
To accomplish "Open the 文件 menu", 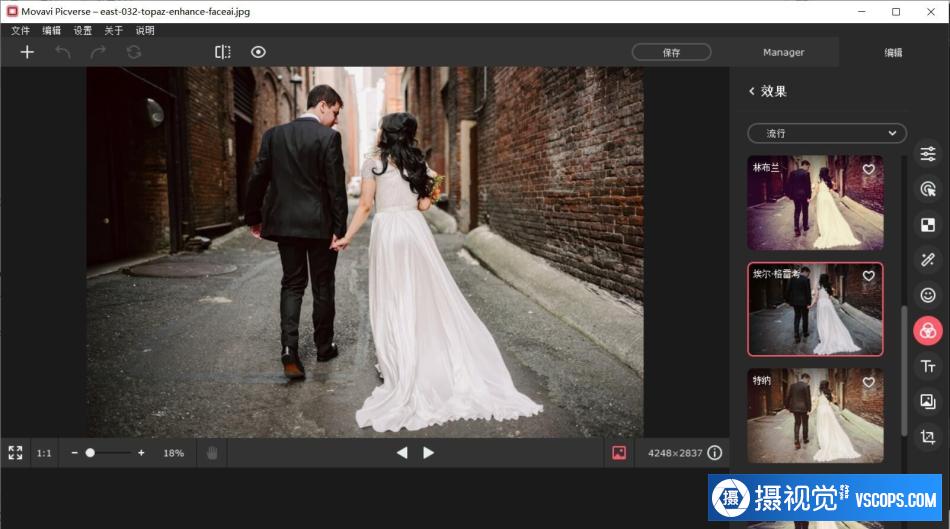I will pyautogui.click(x=20, y=30).
